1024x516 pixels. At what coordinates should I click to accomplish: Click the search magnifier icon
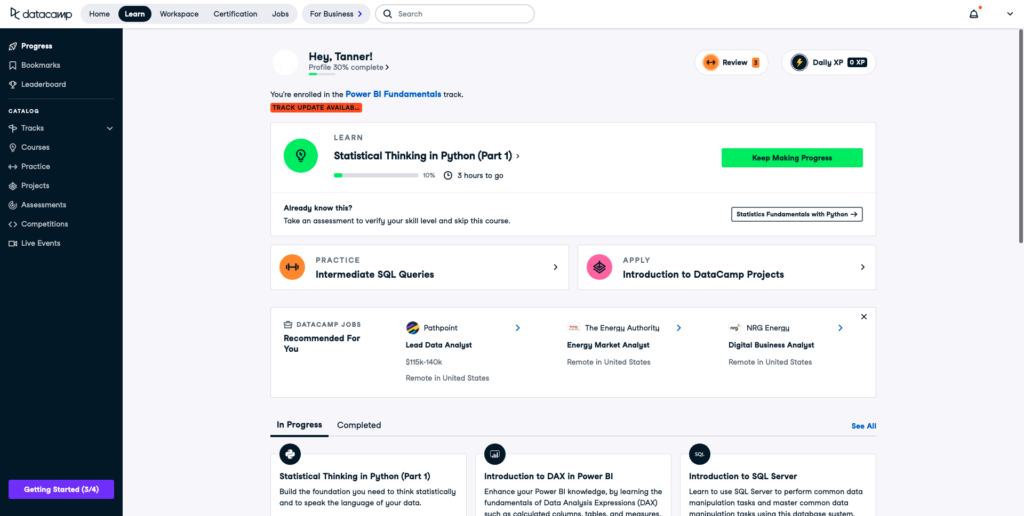point(388,14)
